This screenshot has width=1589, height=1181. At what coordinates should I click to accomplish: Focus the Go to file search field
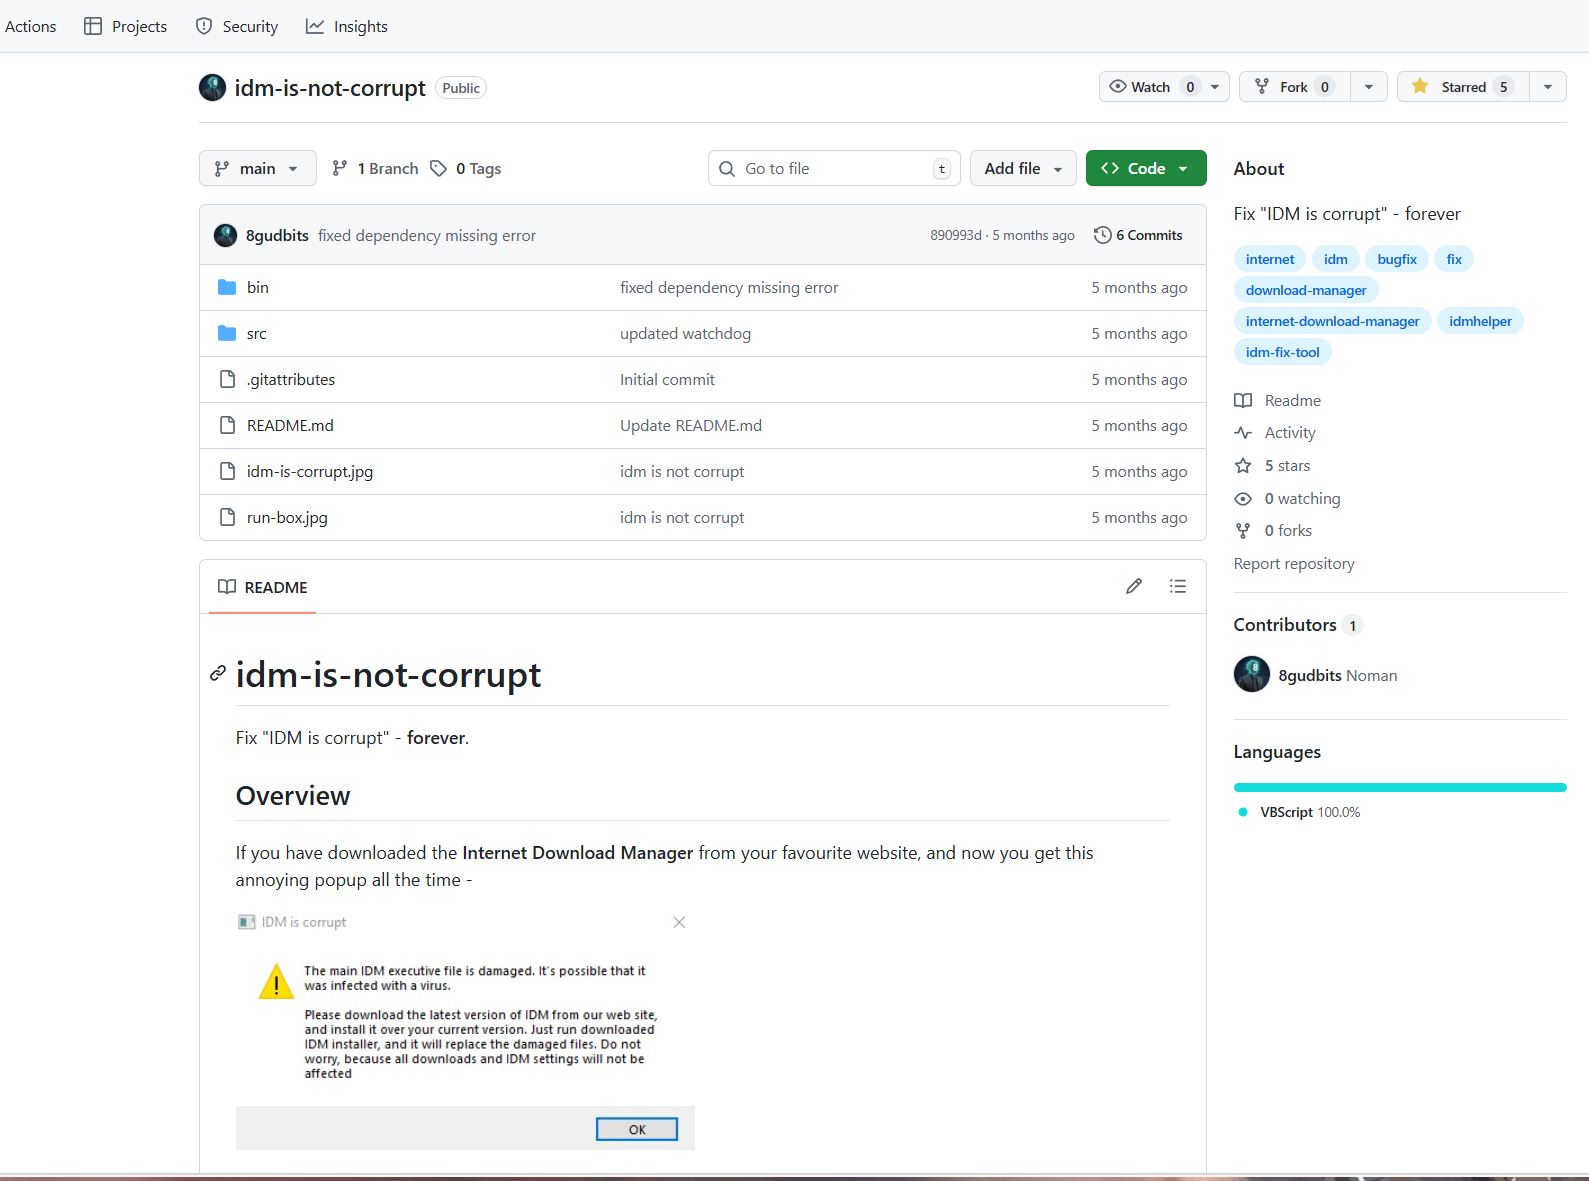tap(834, 168)
